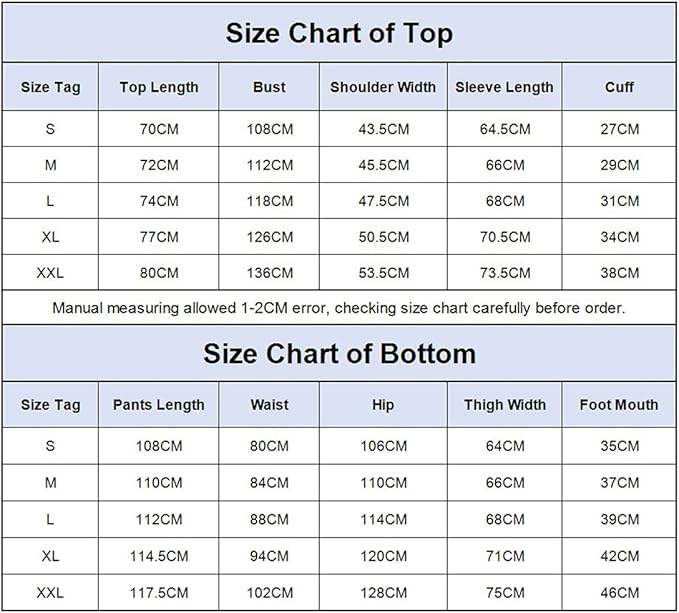Select the 43.5CM shoulder width cell
The image size is (679, 613).
[x=383, y=129]
